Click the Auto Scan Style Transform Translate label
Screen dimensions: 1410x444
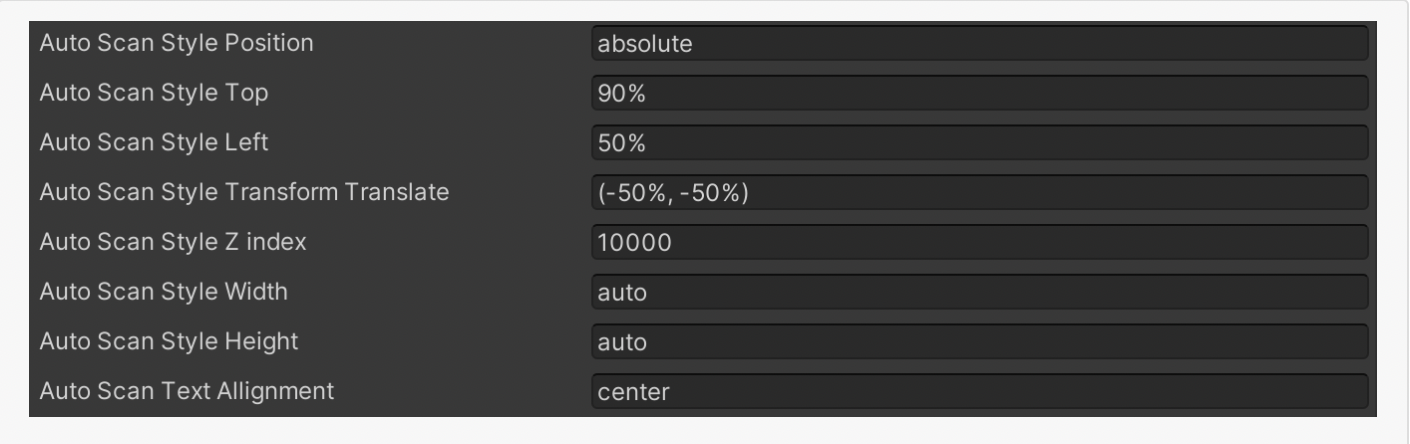click(243, 192)
